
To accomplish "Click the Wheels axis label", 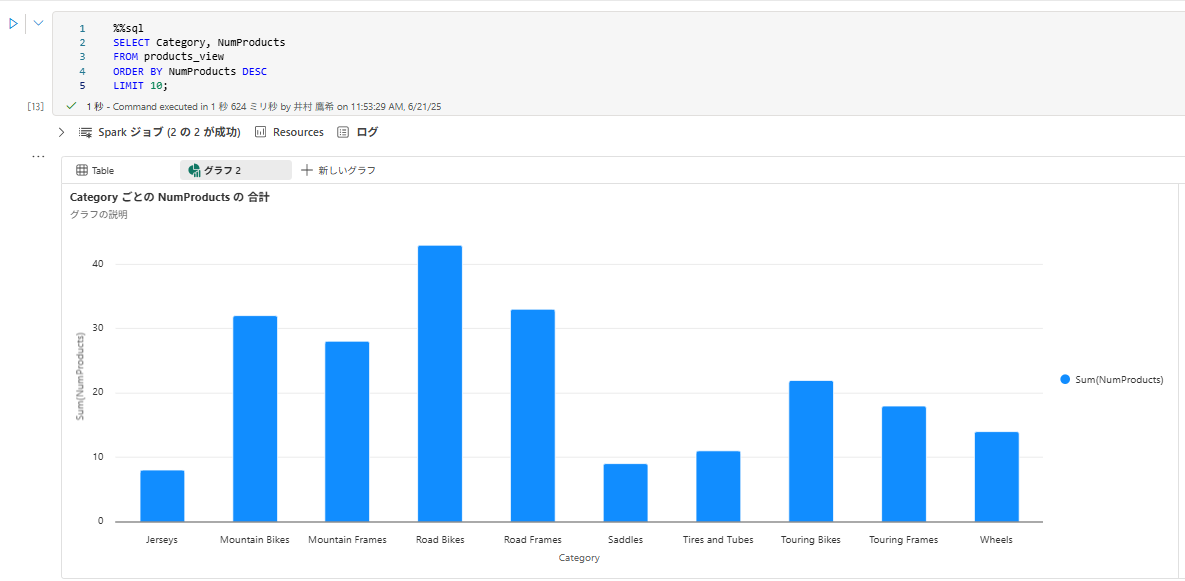I will pyautogui.click(x=996, y=539).
